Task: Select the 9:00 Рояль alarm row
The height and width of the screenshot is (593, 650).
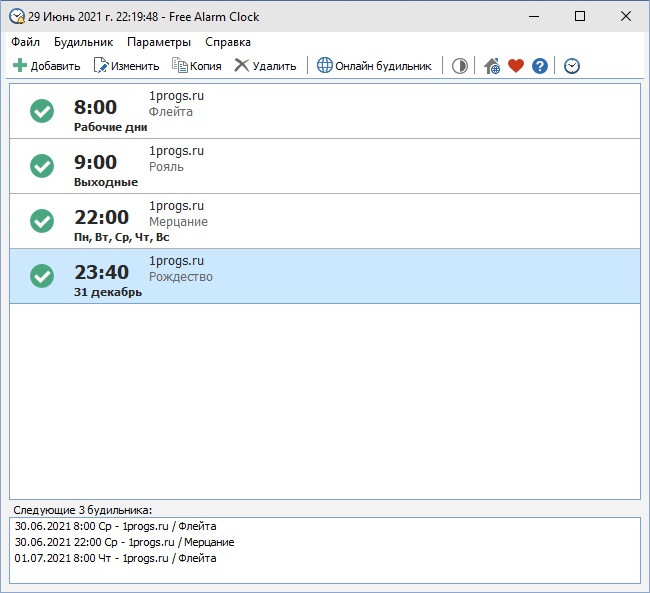Action: point(325,166)
